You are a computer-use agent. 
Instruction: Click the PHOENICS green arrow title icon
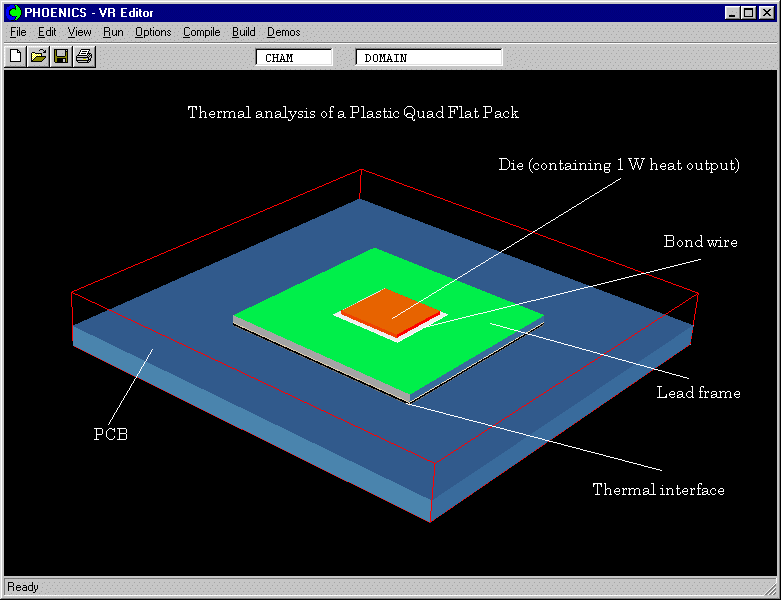(x=14, y=13)
